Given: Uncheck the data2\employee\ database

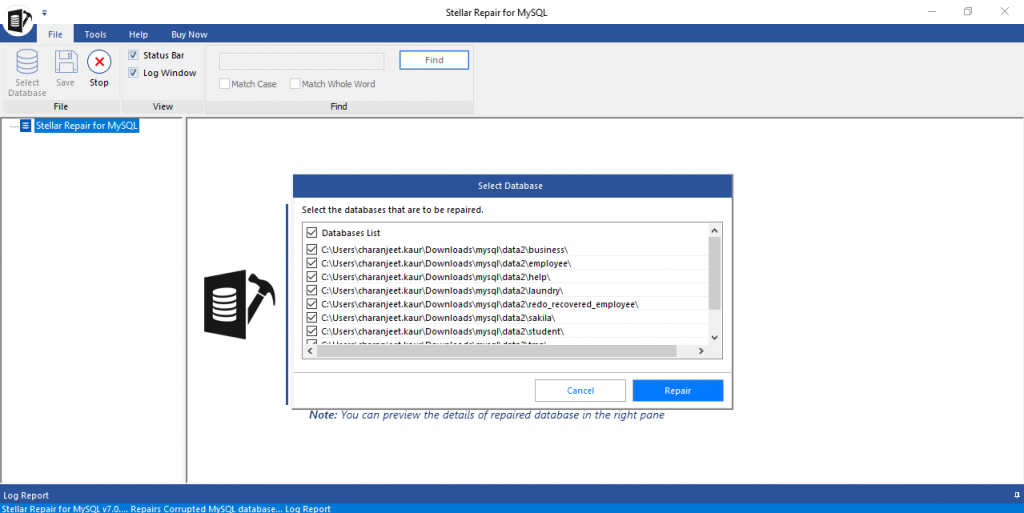Looking at the screenshot, I should 312,263.
